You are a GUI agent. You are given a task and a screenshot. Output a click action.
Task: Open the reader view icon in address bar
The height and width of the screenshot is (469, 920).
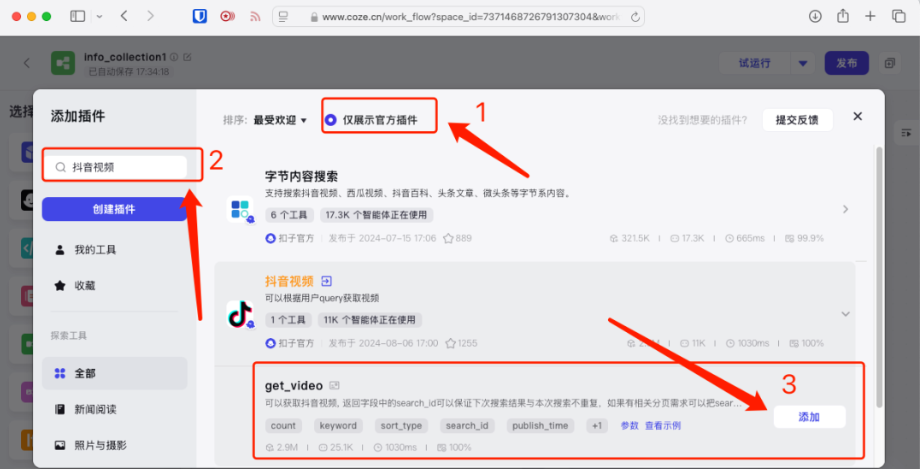point(284,16)
